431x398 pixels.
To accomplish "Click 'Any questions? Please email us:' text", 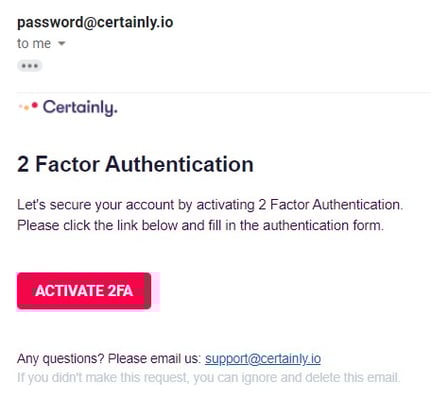I will tap(109, 359).
